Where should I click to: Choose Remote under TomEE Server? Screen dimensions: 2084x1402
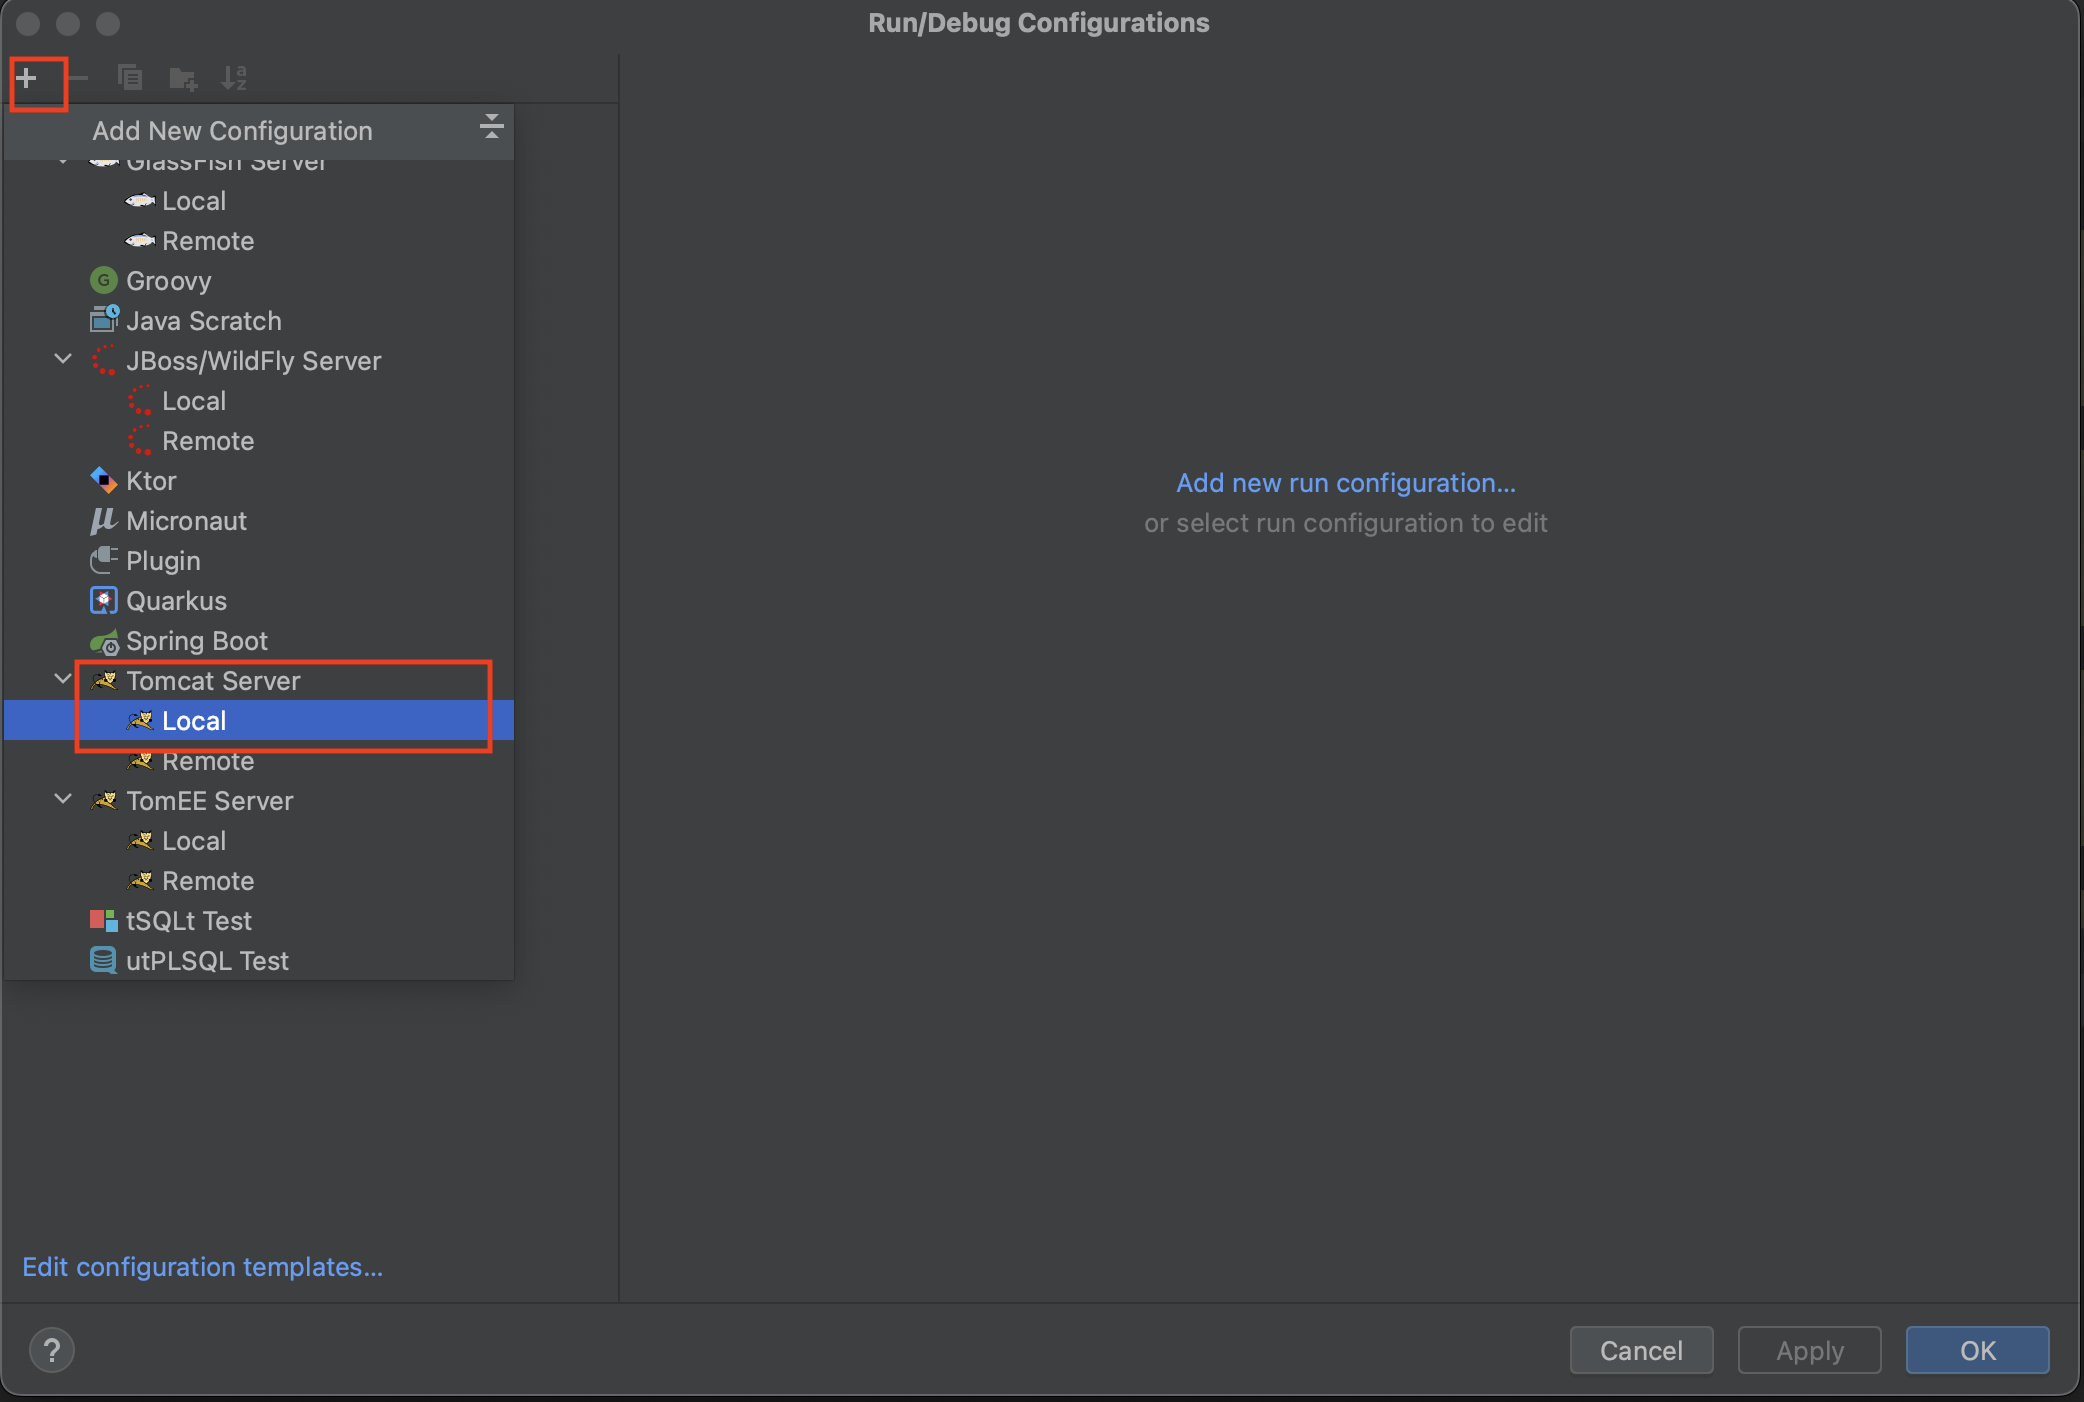pyautogui.click(x=208, y=881)
